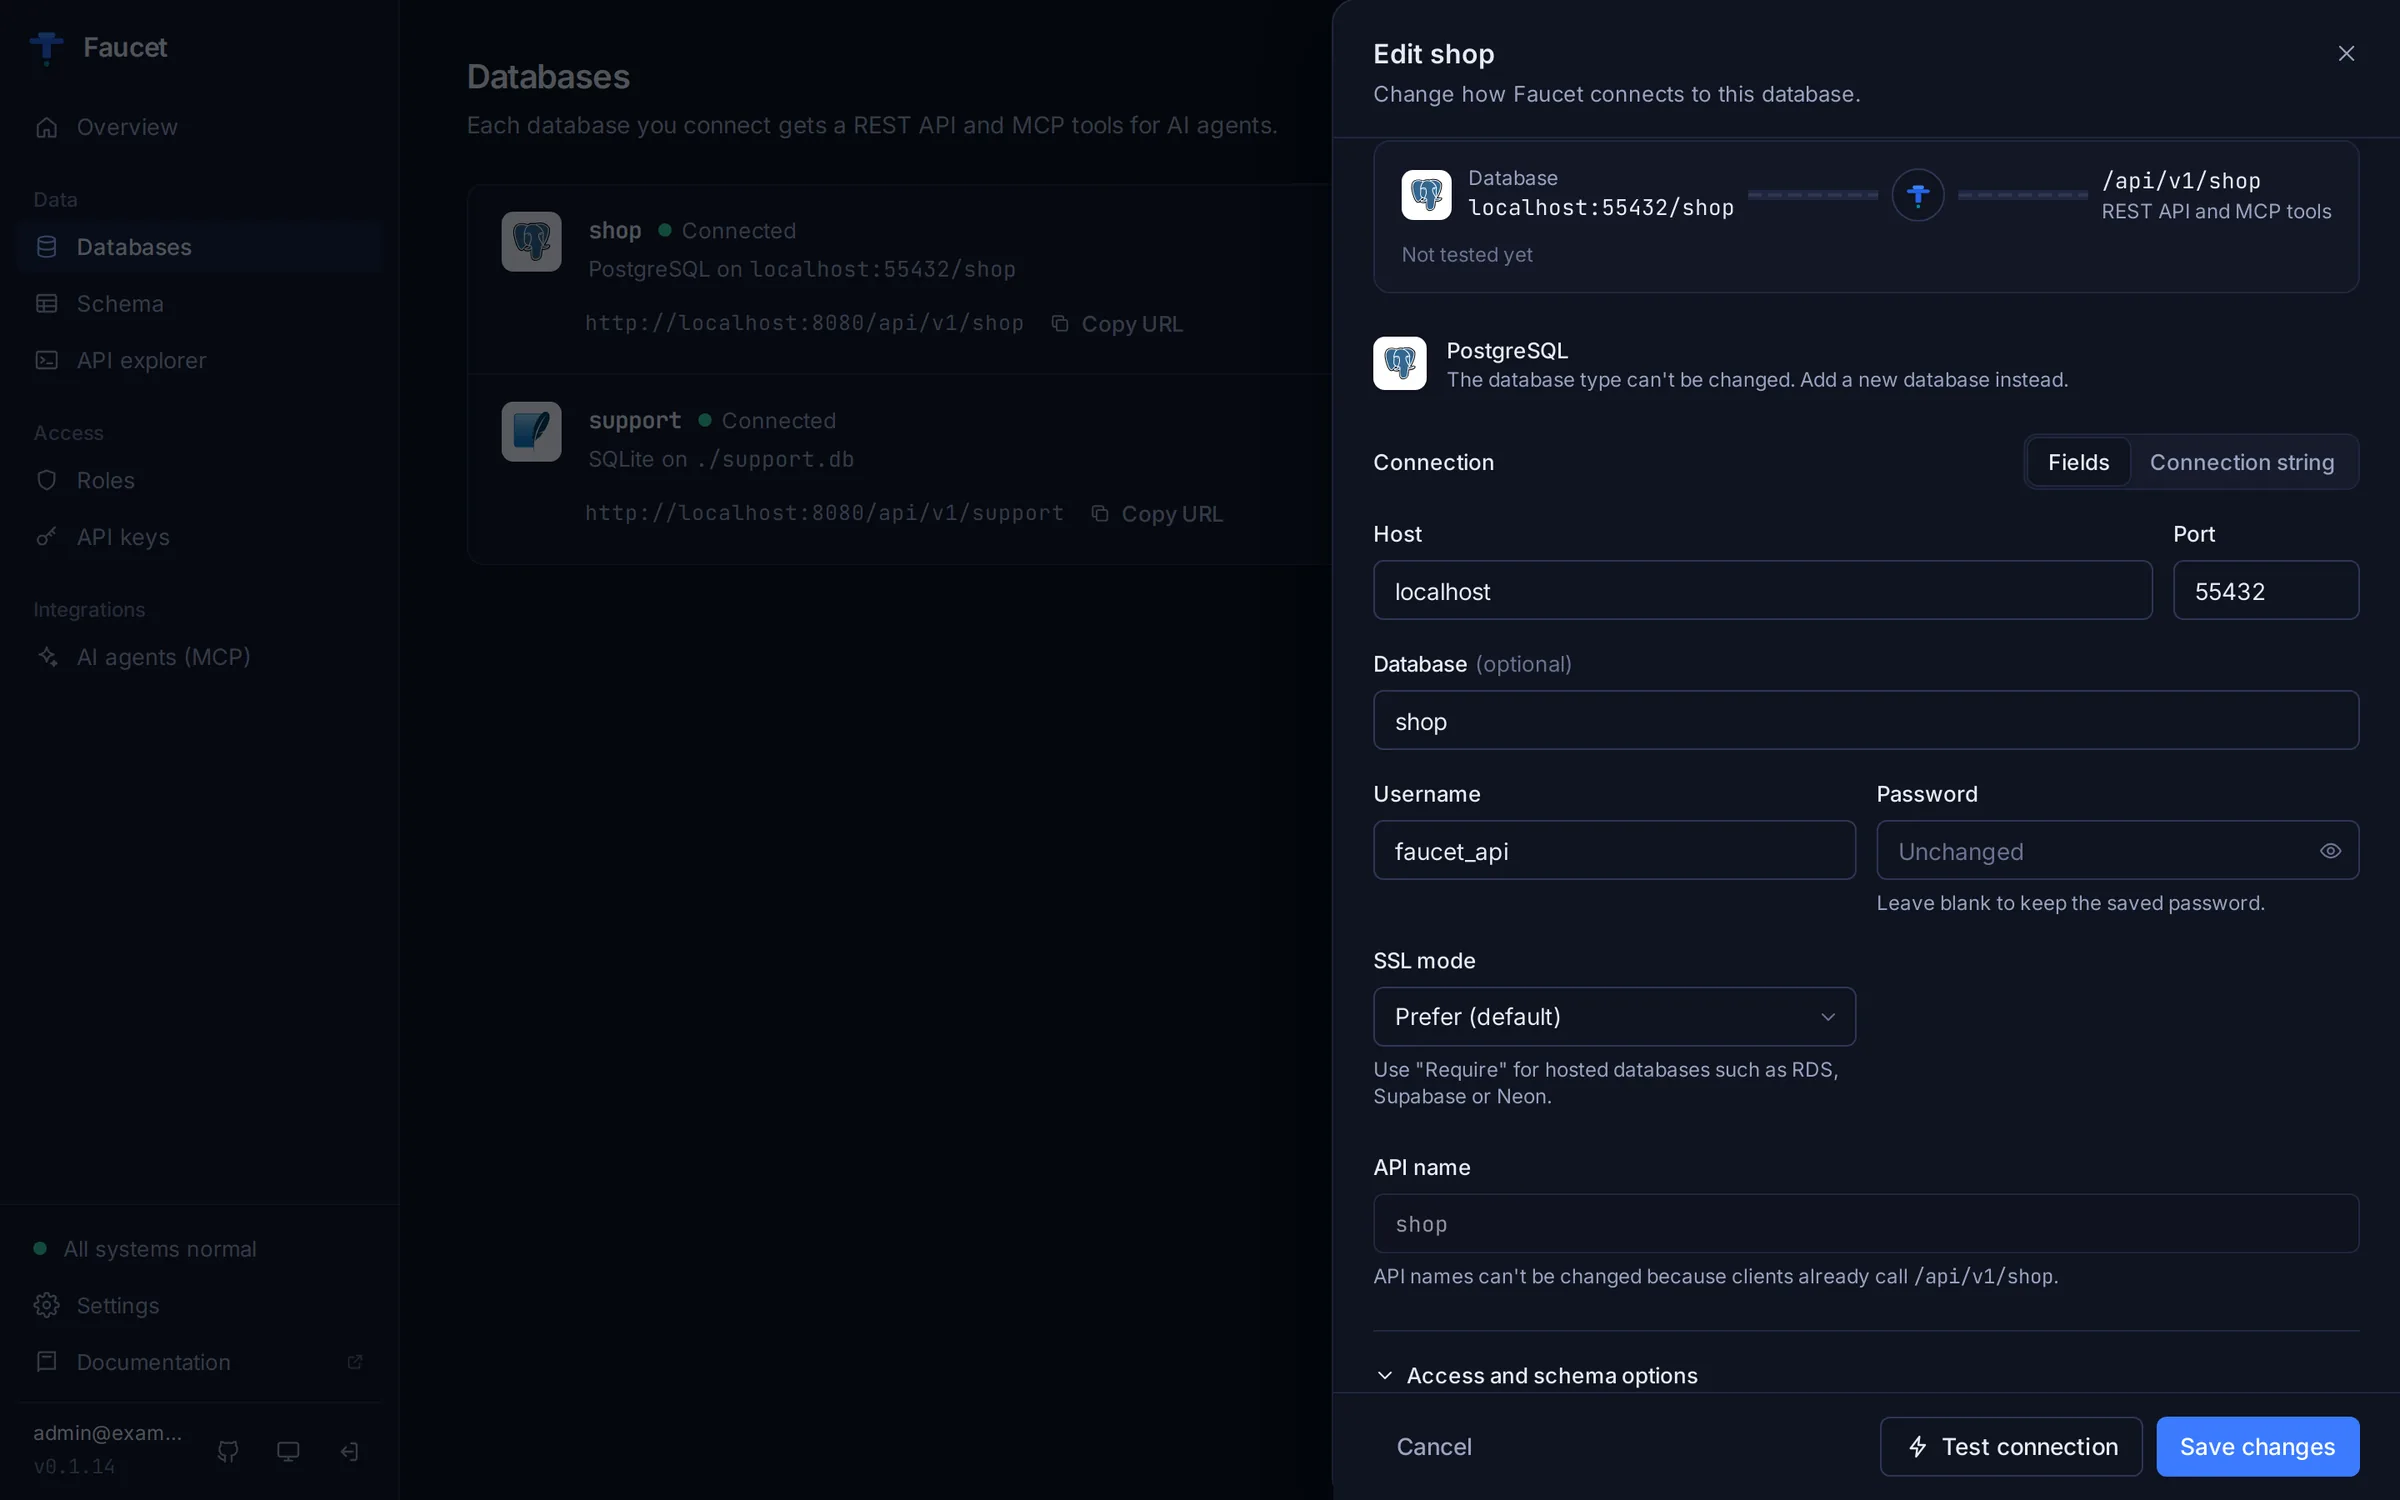Click the AI agents (MCP) sparkle icon
2400x1500 pixels.
pos(46,657)
